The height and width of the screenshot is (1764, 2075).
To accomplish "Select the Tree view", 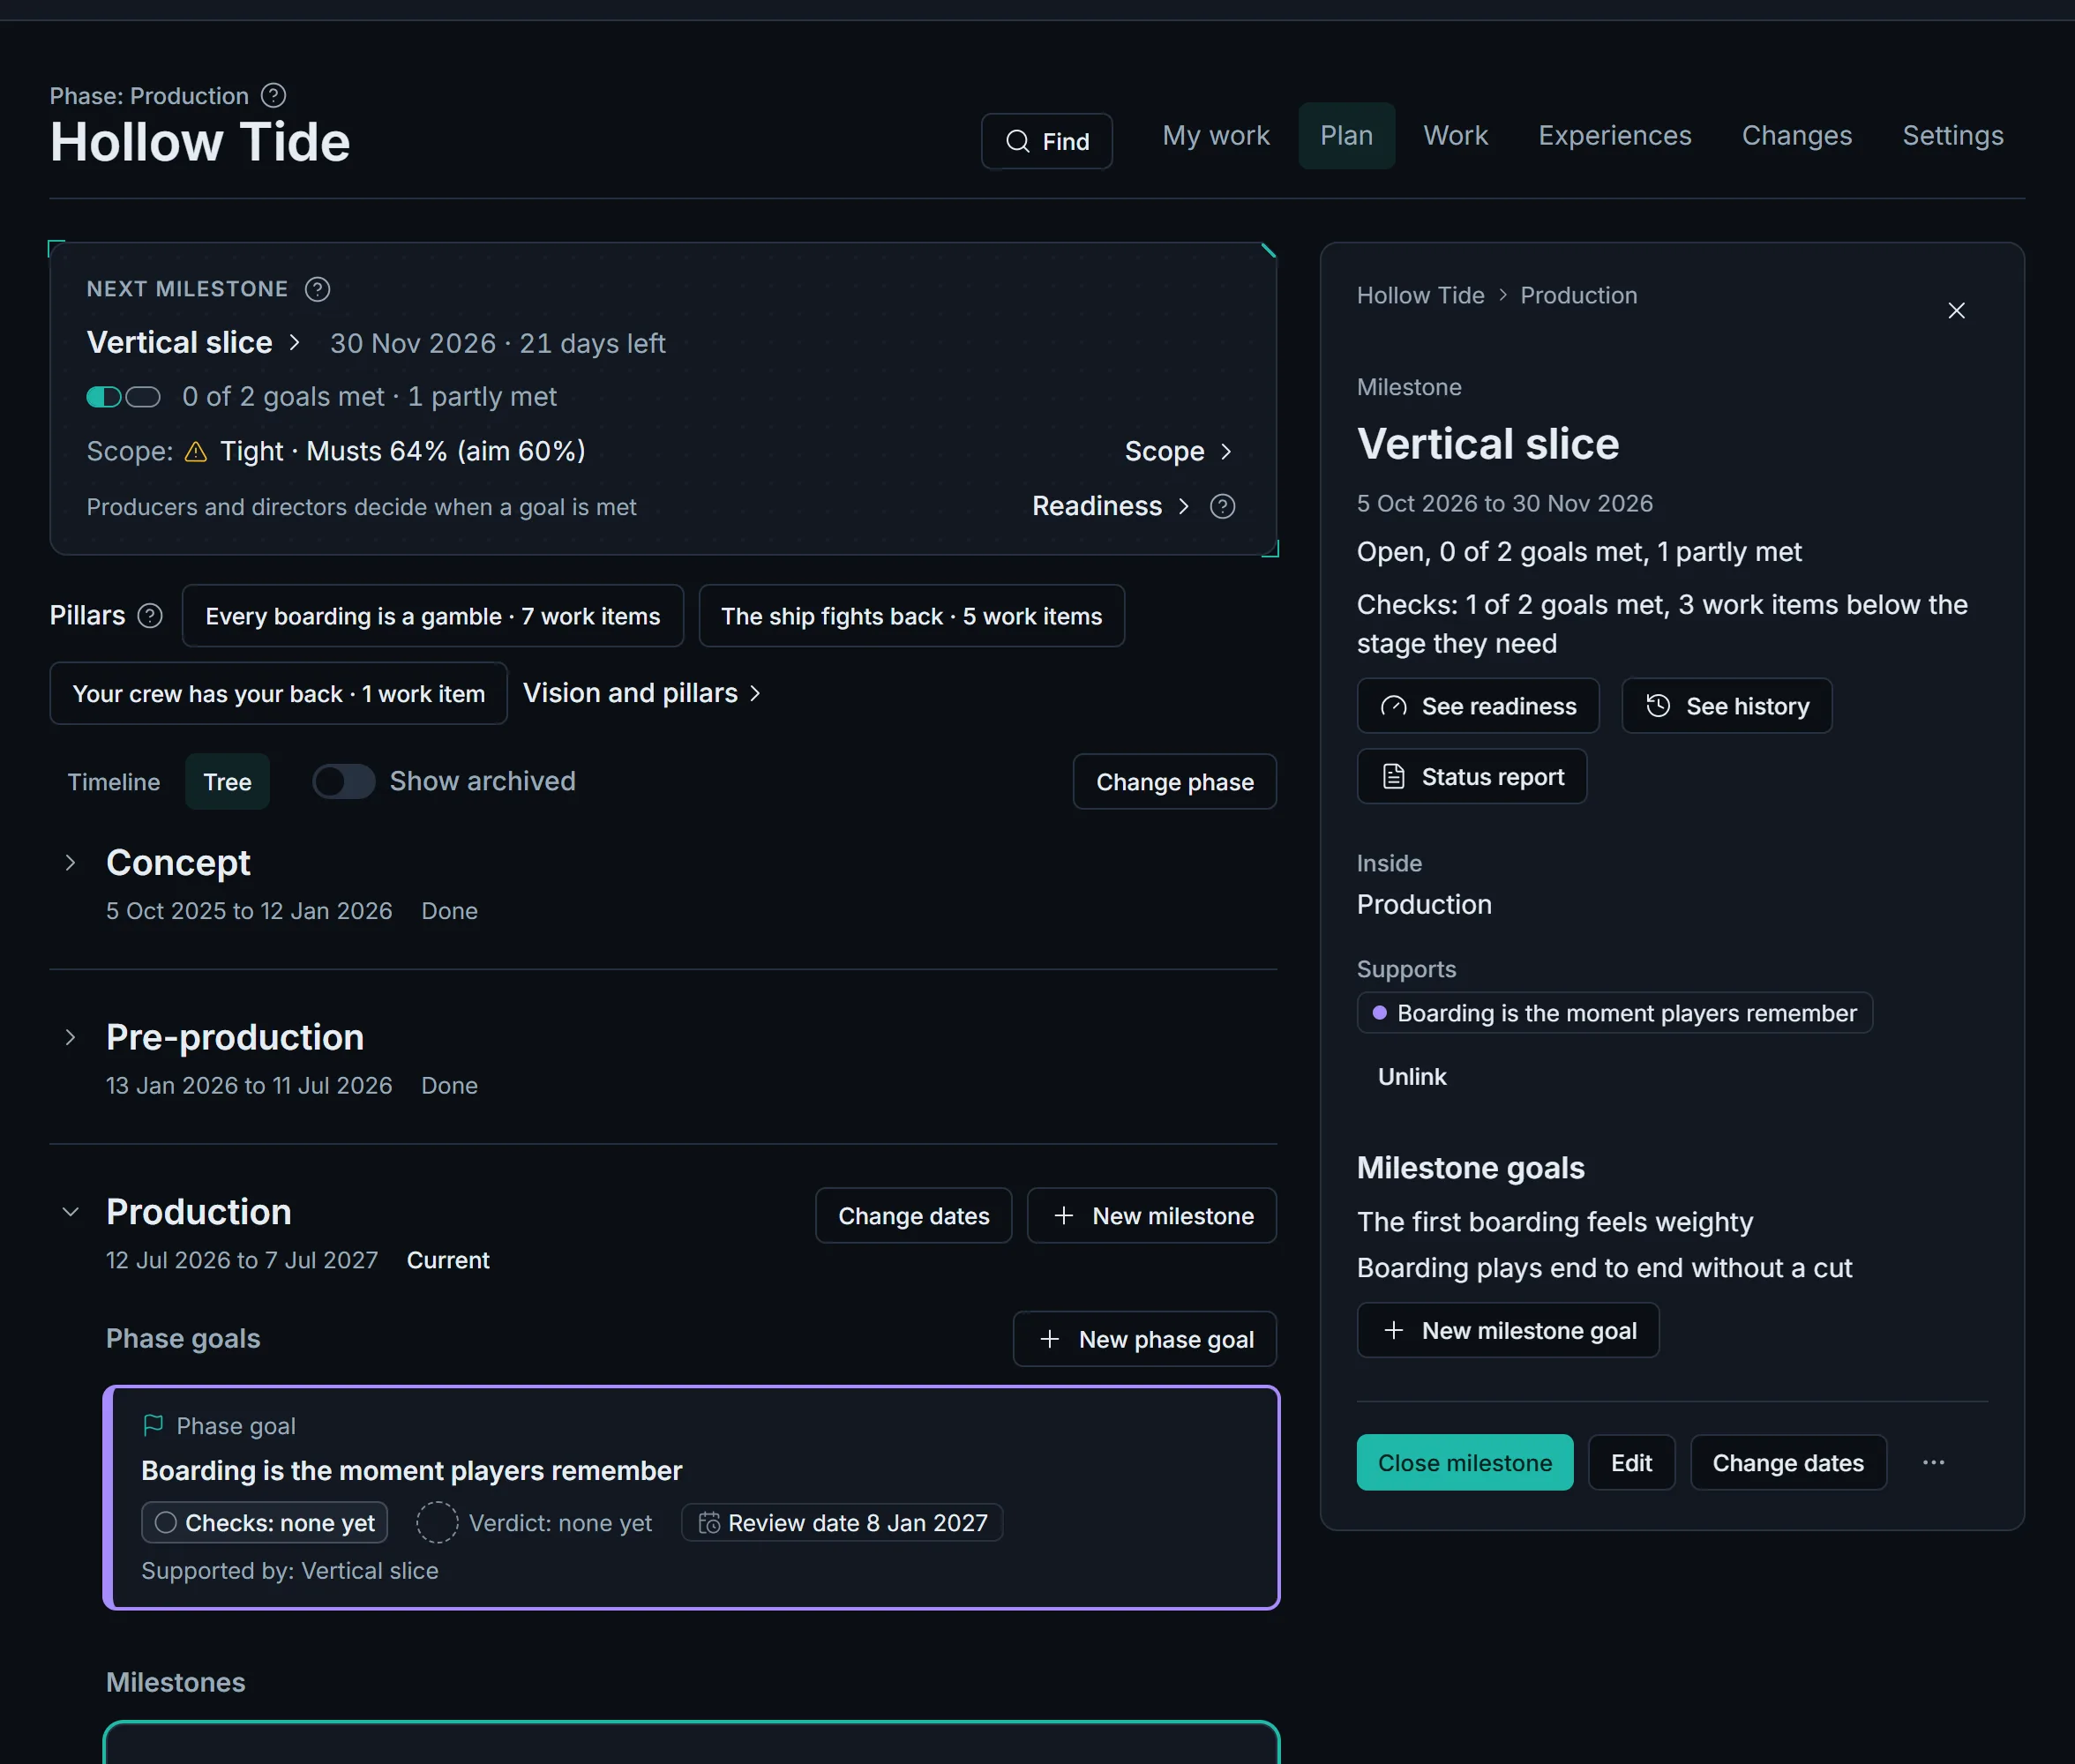I will (227, 782).
